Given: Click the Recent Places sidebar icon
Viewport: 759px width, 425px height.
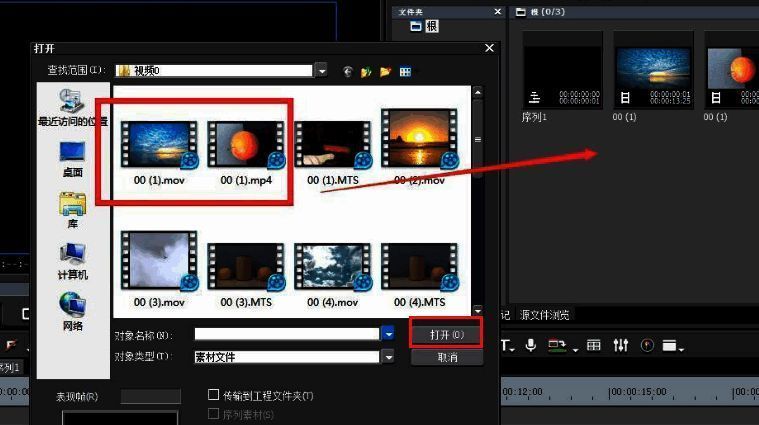Looking at the screenshot, I should tap(72, 104).
